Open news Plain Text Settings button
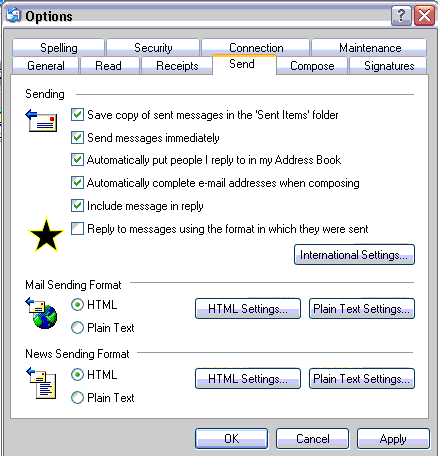 click(362, 379)
